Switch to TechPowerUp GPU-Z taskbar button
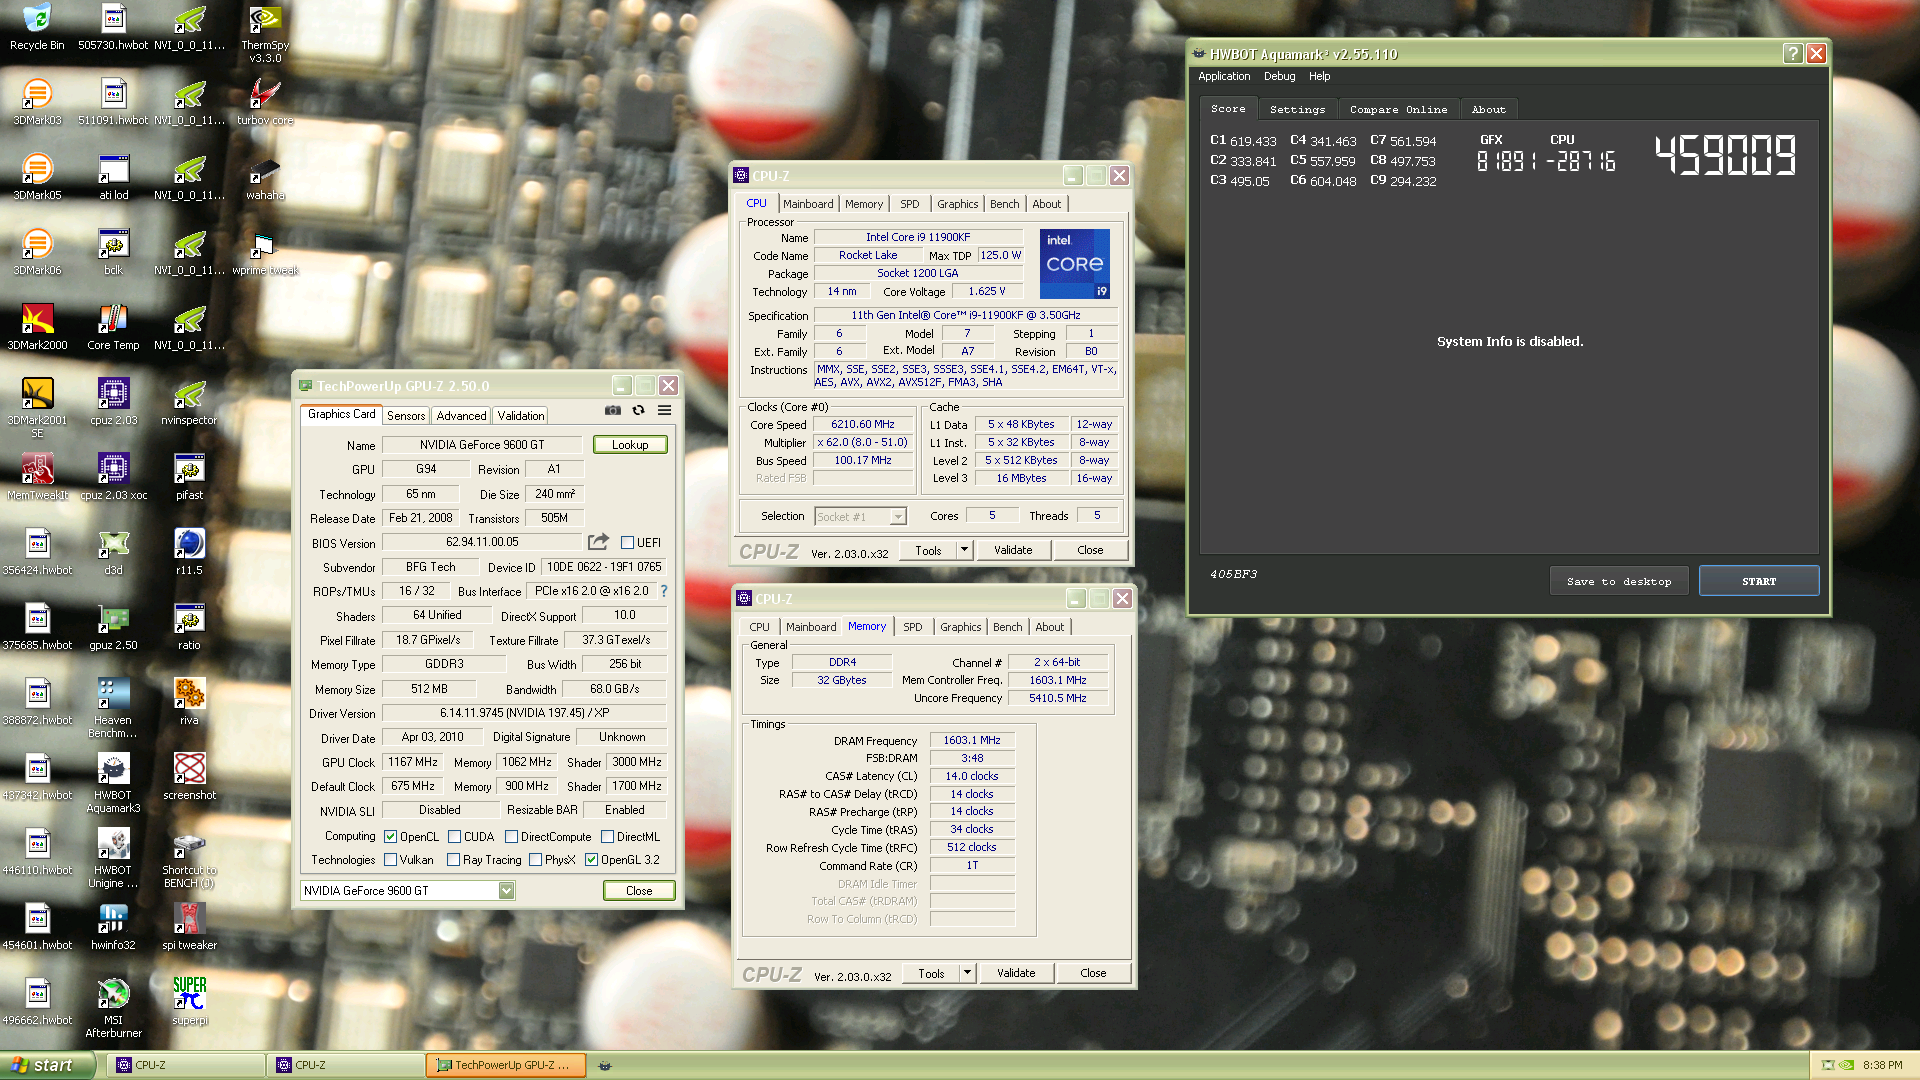The image size is (1920, 1080). pyautogui.click(x=506, y=1065)
